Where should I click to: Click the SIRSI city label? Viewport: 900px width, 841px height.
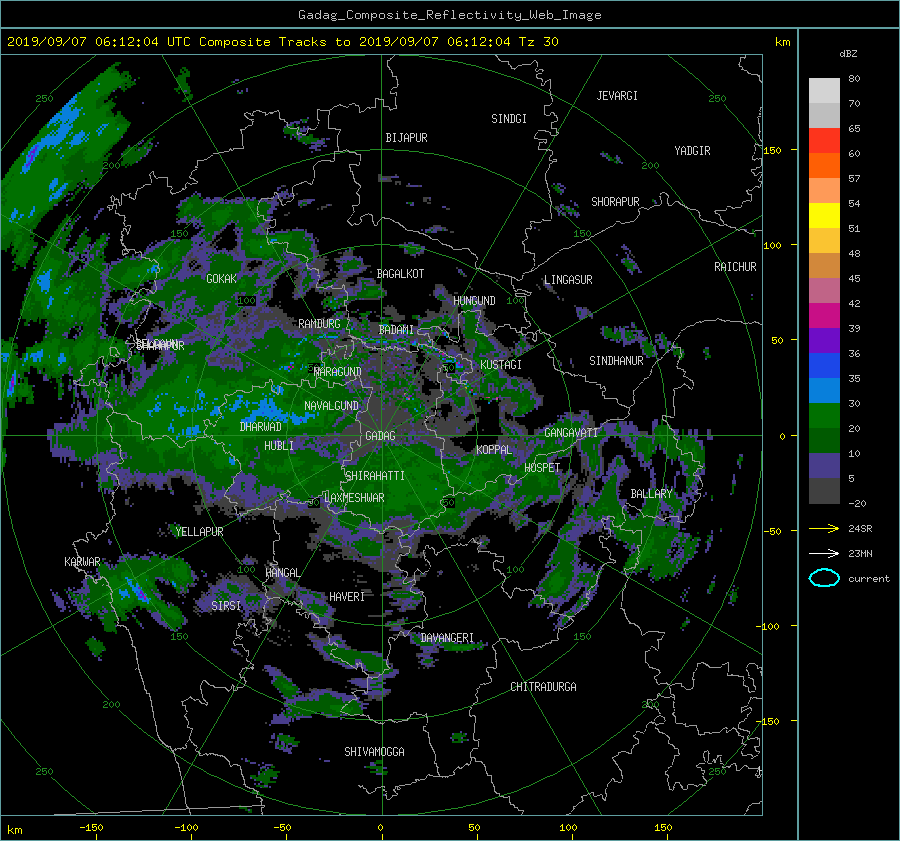coord(226,606)
